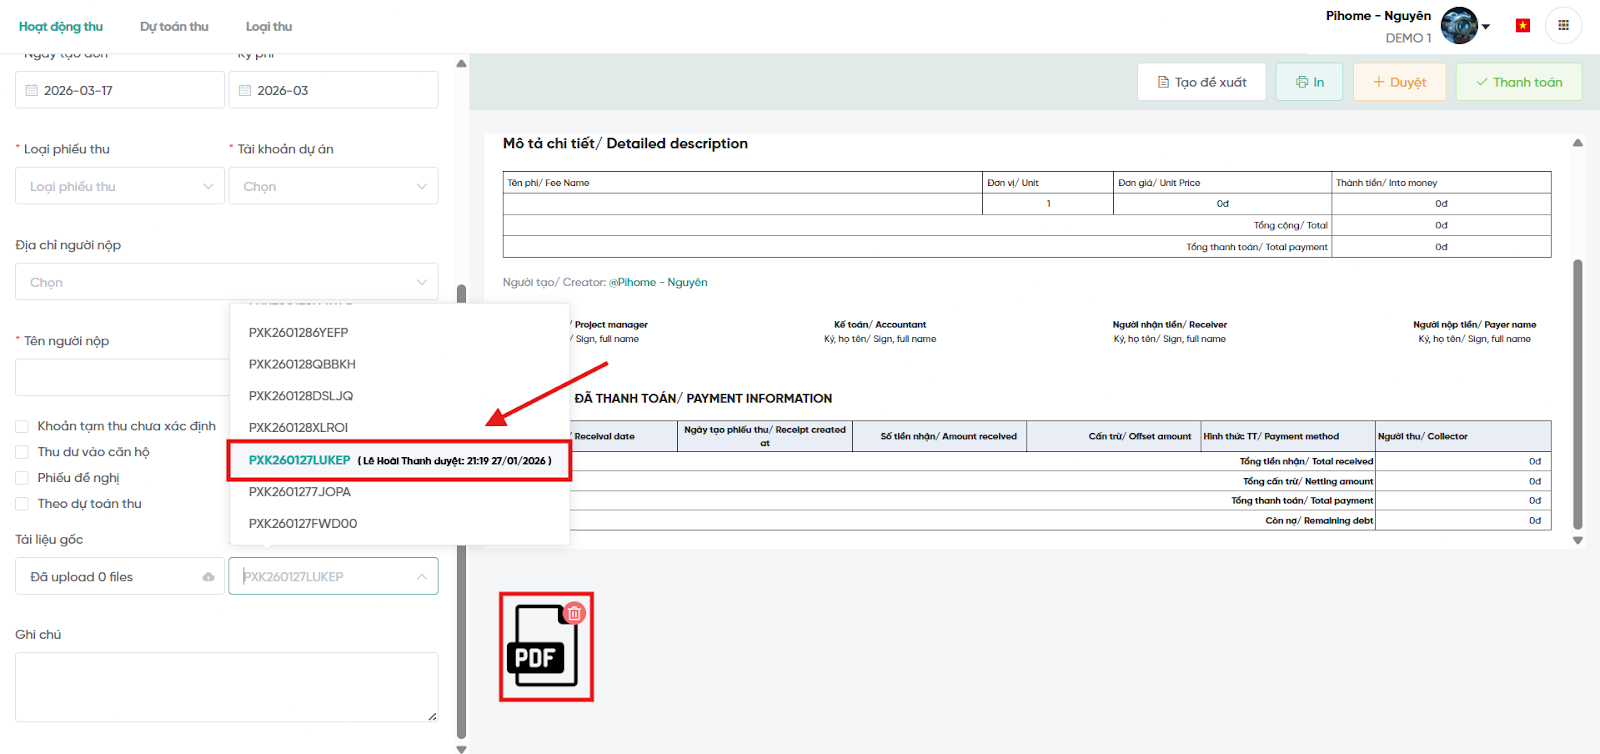Click the red trash icon on PDF thumbnail

(574, 613)
